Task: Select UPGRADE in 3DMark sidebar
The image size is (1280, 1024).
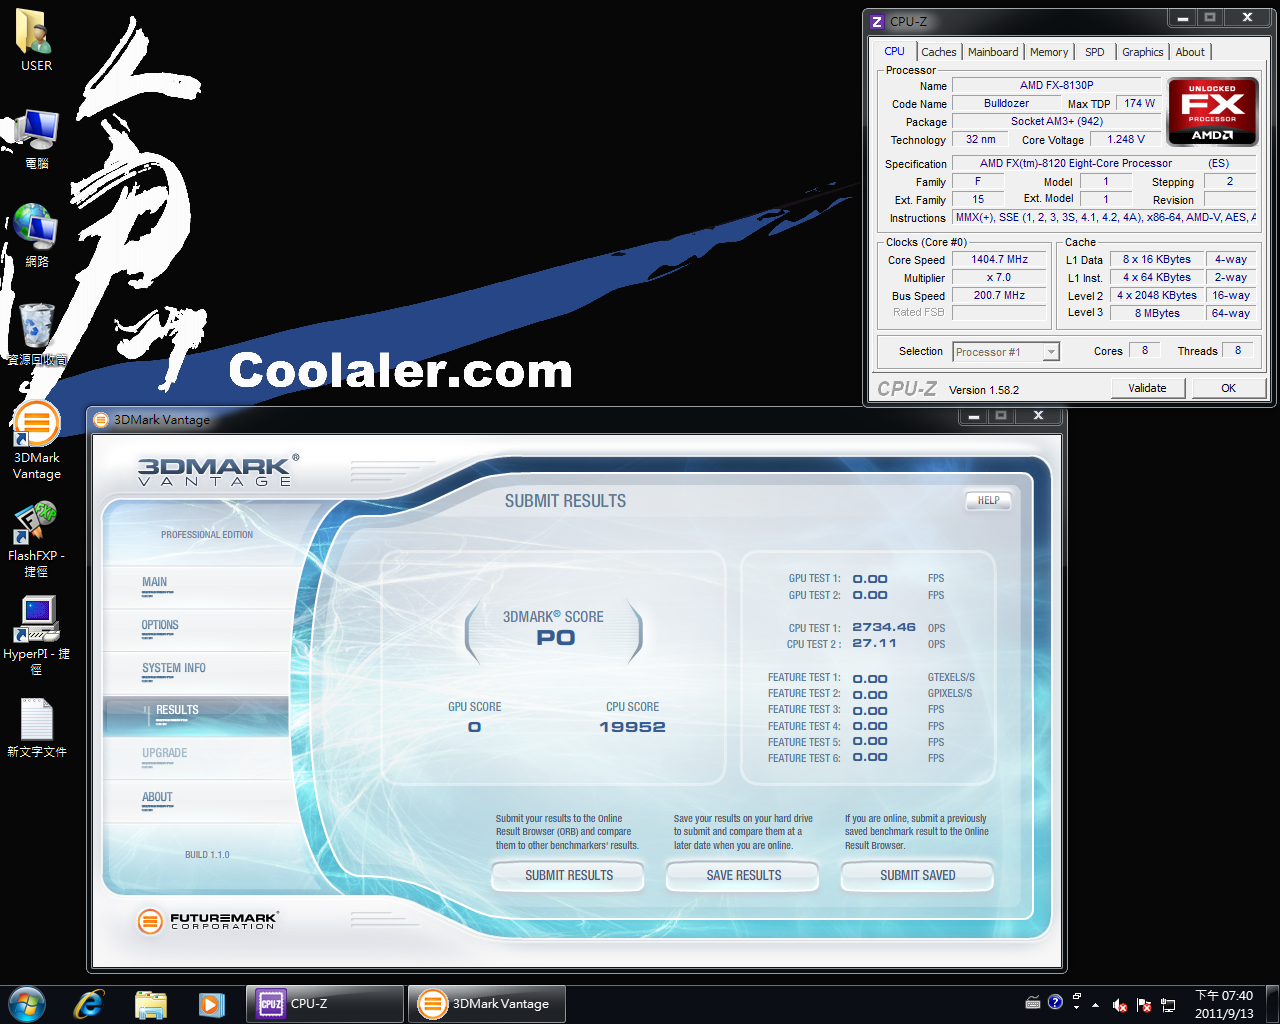Action: [x=196, y=759]
